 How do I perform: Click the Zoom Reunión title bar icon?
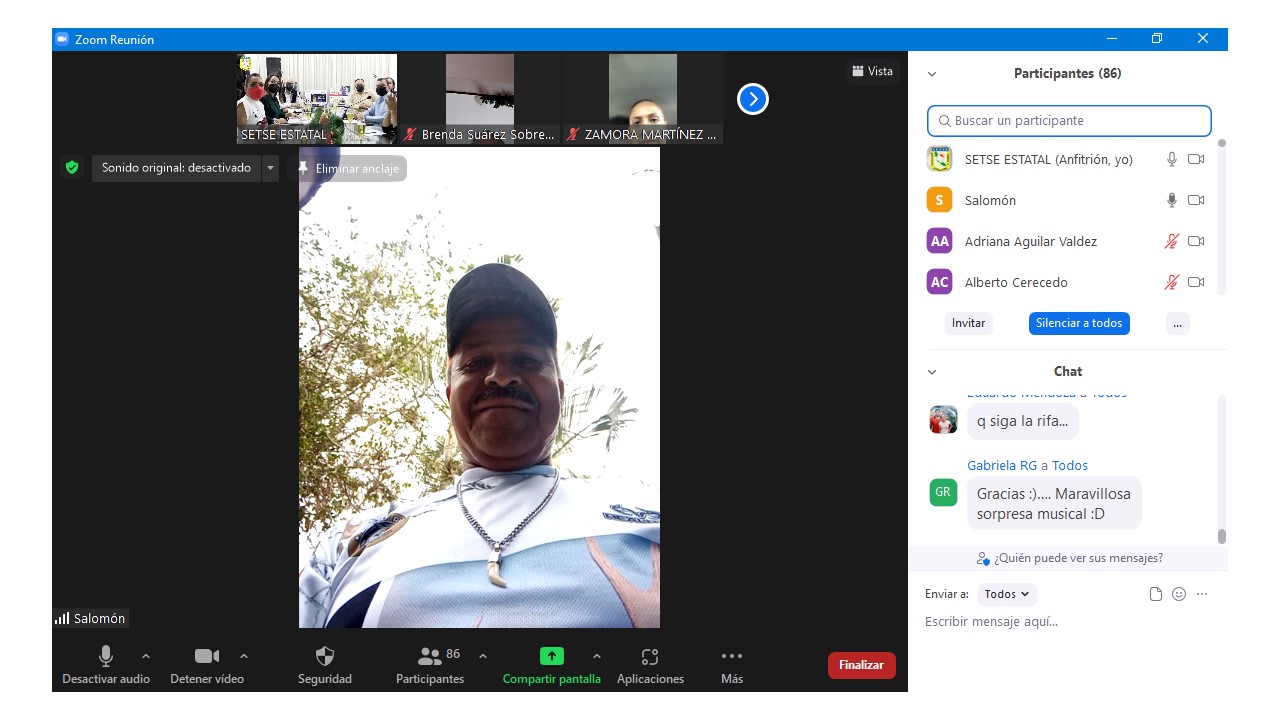(x=62, y=39)
